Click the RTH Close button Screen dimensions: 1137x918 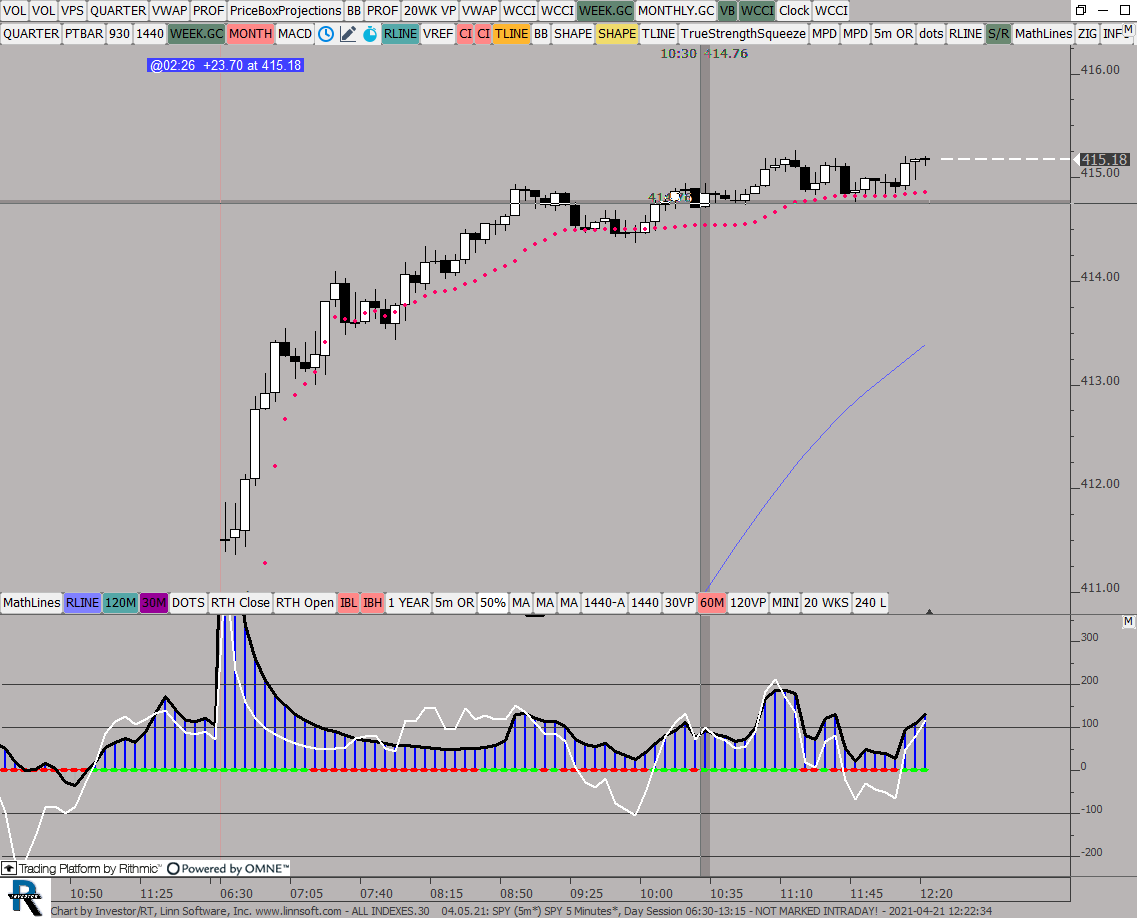(241, 603)
